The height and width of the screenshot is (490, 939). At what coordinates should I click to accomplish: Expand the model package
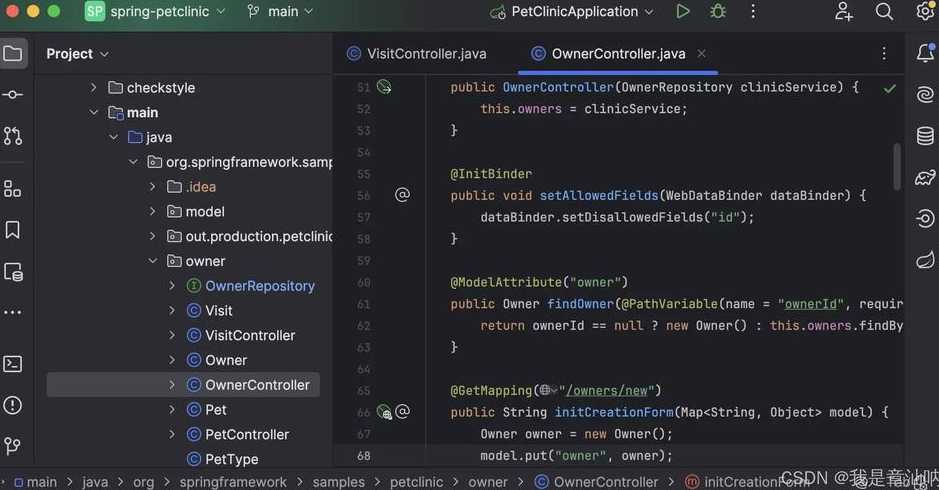[x=153, y=211]
